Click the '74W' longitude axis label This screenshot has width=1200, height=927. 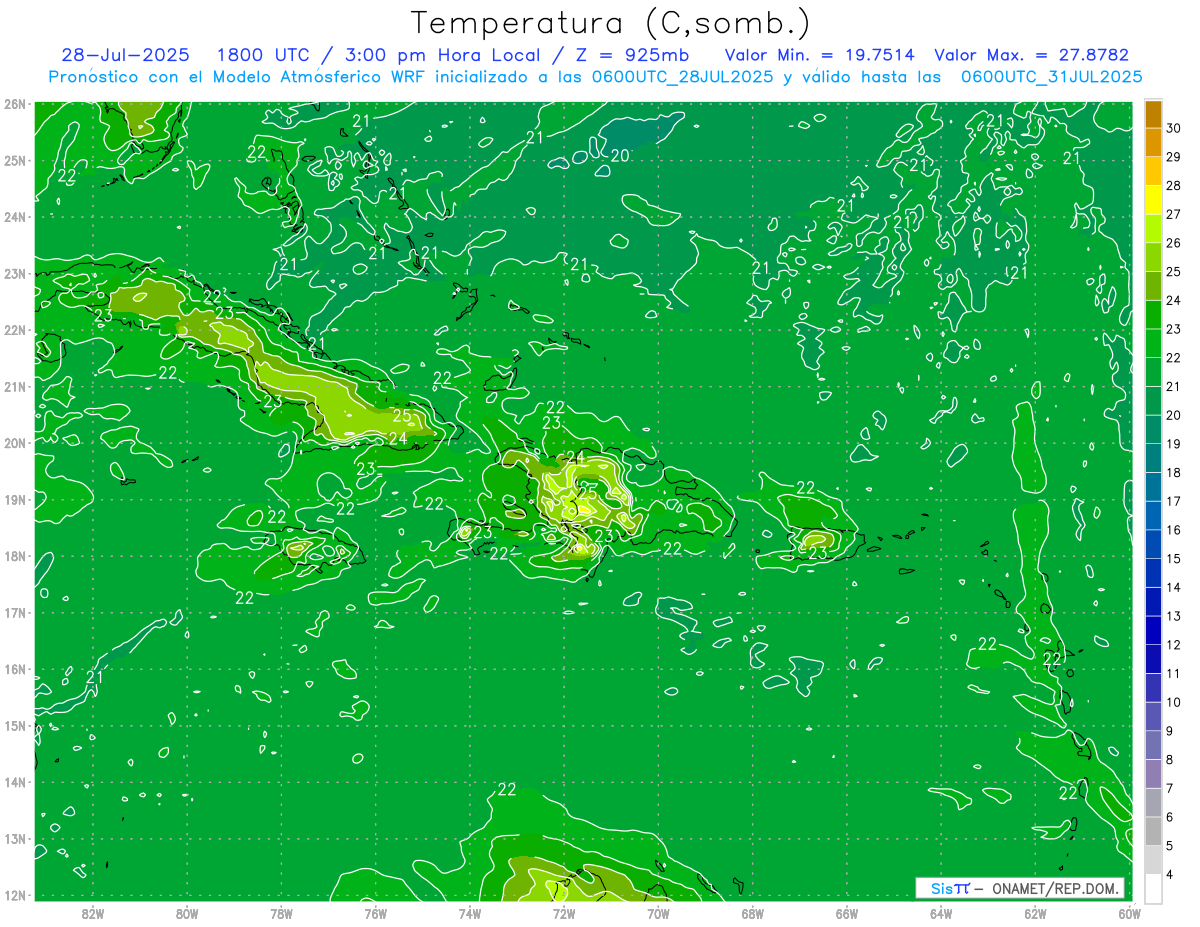coord(470,912)
